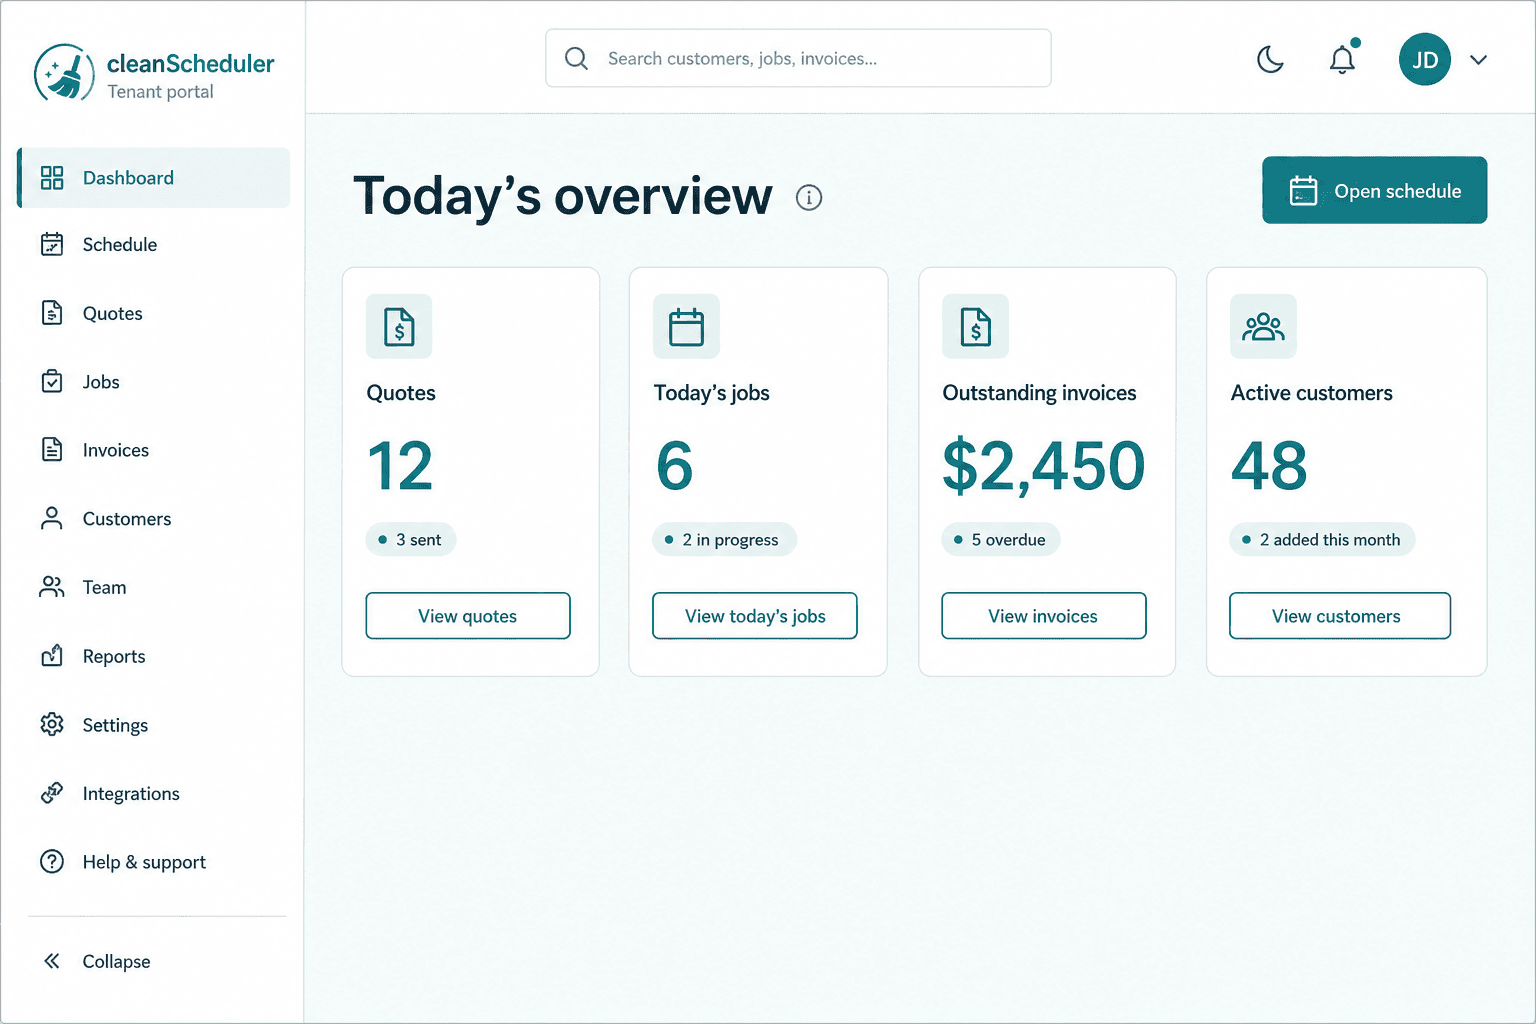
Task: Click the 5 overdue status pill
Action: click(x=1001, y=539)
